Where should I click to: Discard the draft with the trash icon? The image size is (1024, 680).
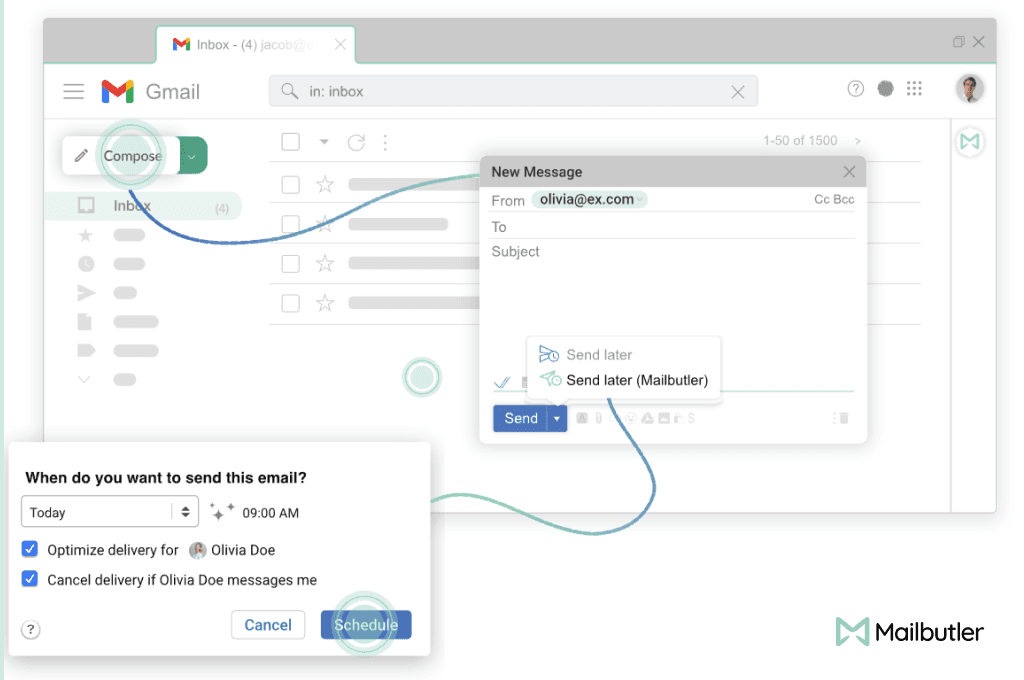(x=843, y=418)
